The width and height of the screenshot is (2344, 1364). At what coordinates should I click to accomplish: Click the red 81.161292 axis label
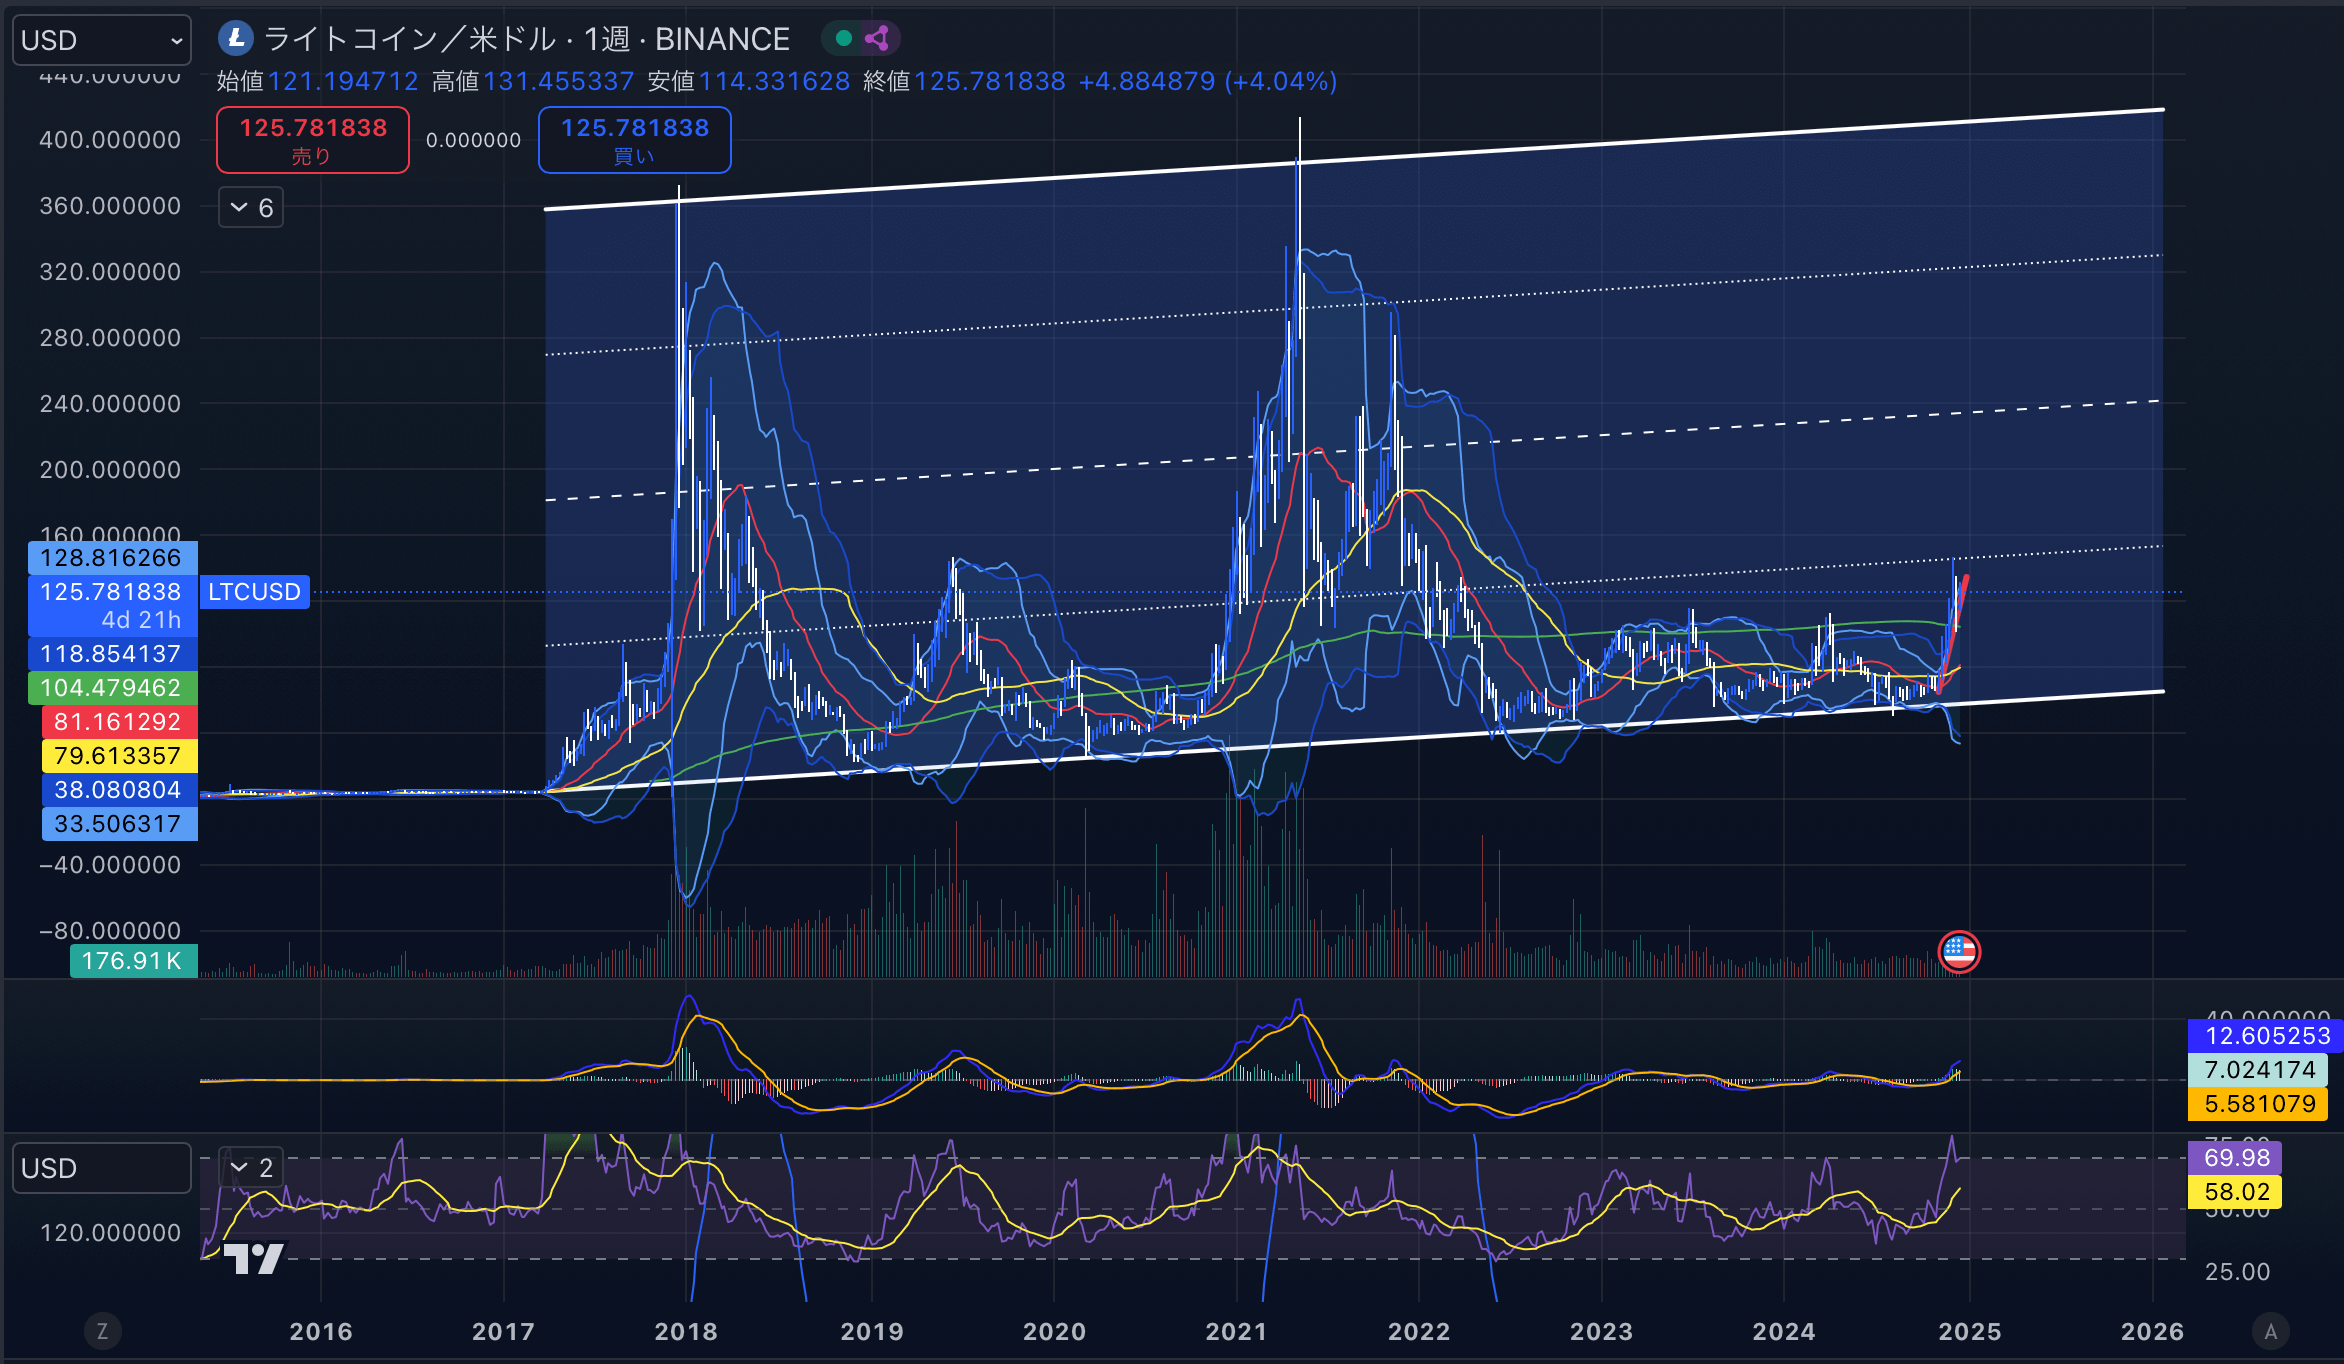(119, 722)
